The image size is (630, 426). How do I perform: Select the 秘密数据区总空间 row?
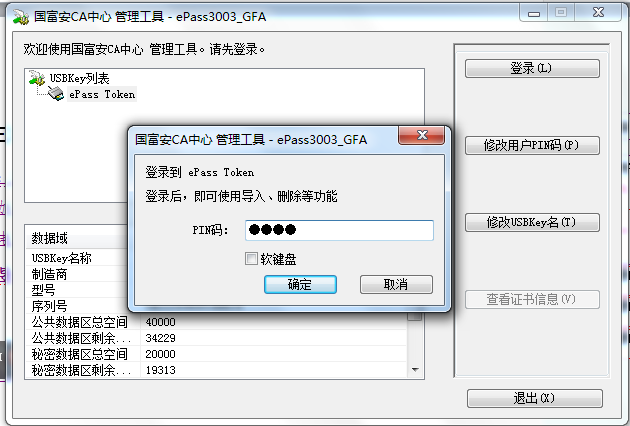tap(216, 354)
